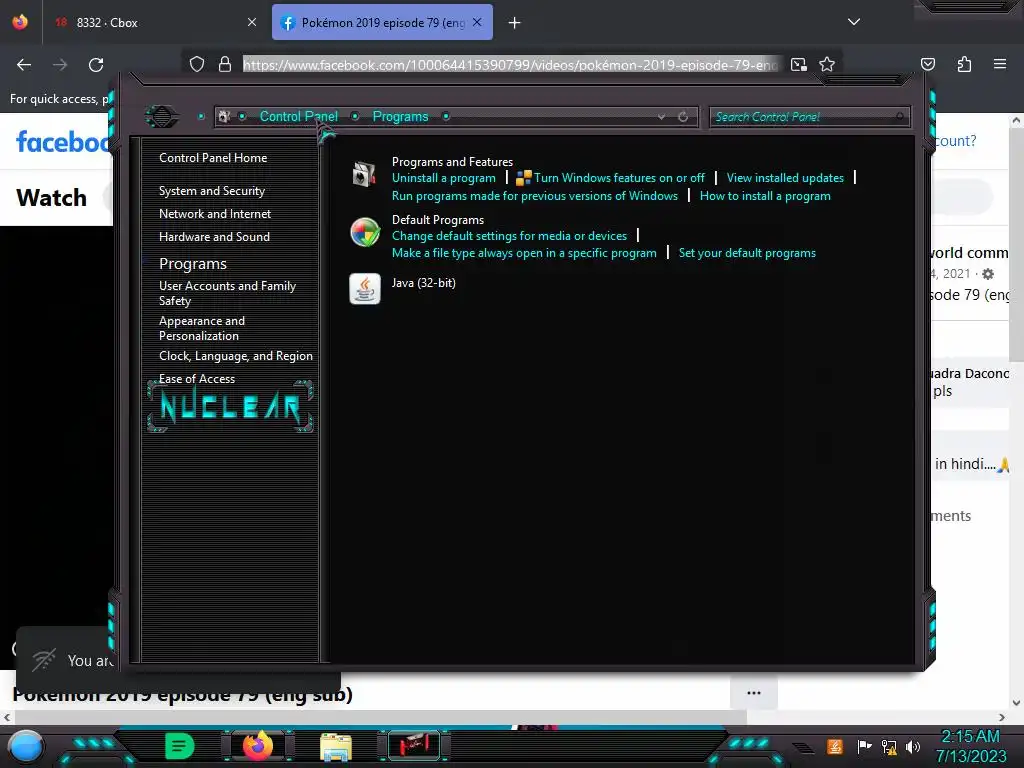Expand the Firefox list all tabs chevron

point(854,22)
